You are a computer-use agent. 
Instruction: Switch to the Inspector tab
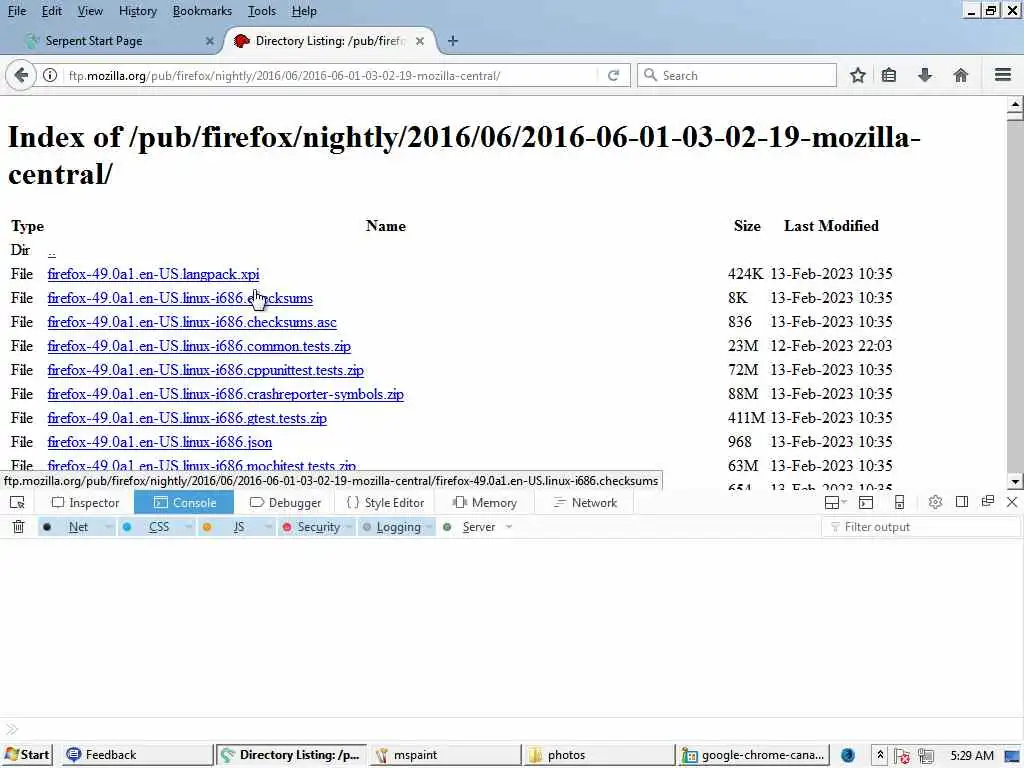click(86, 502)
